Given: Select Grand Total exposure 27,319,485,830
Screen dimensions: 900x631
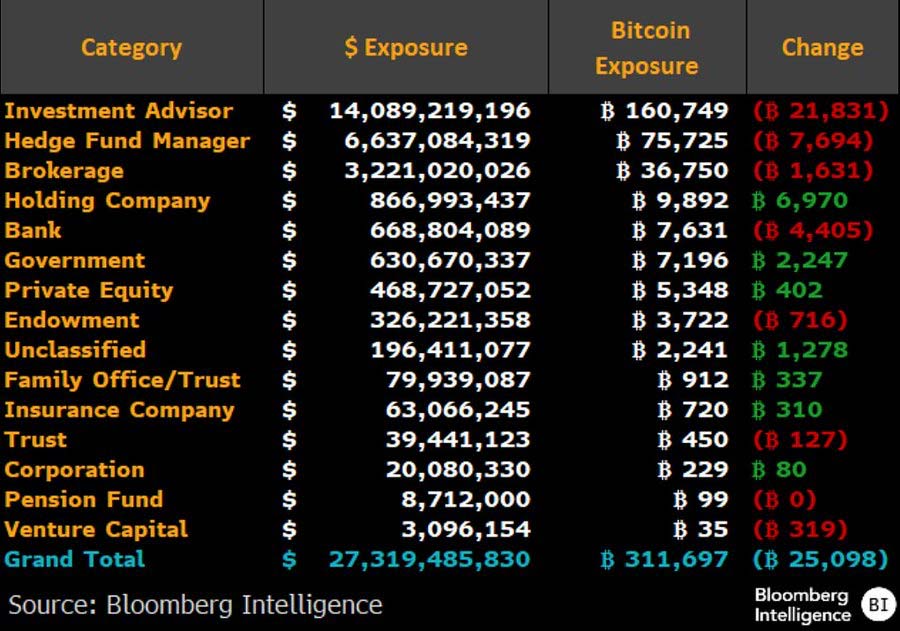Looking at the screenshot, I should pos(429,559).
